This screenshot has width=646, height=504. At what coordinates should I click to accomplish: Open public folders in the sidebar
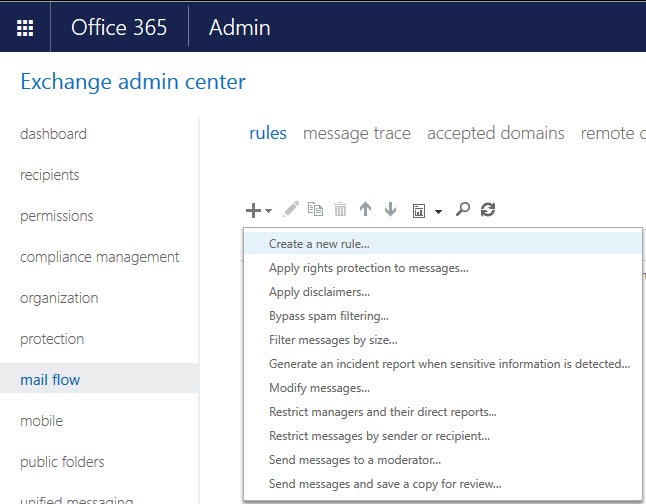pyautogui.click(x=62, y=462)
